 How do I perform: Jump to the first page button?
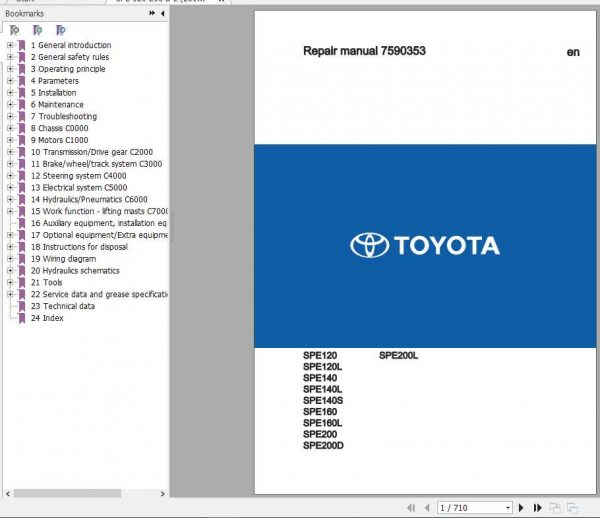(411, 508)
